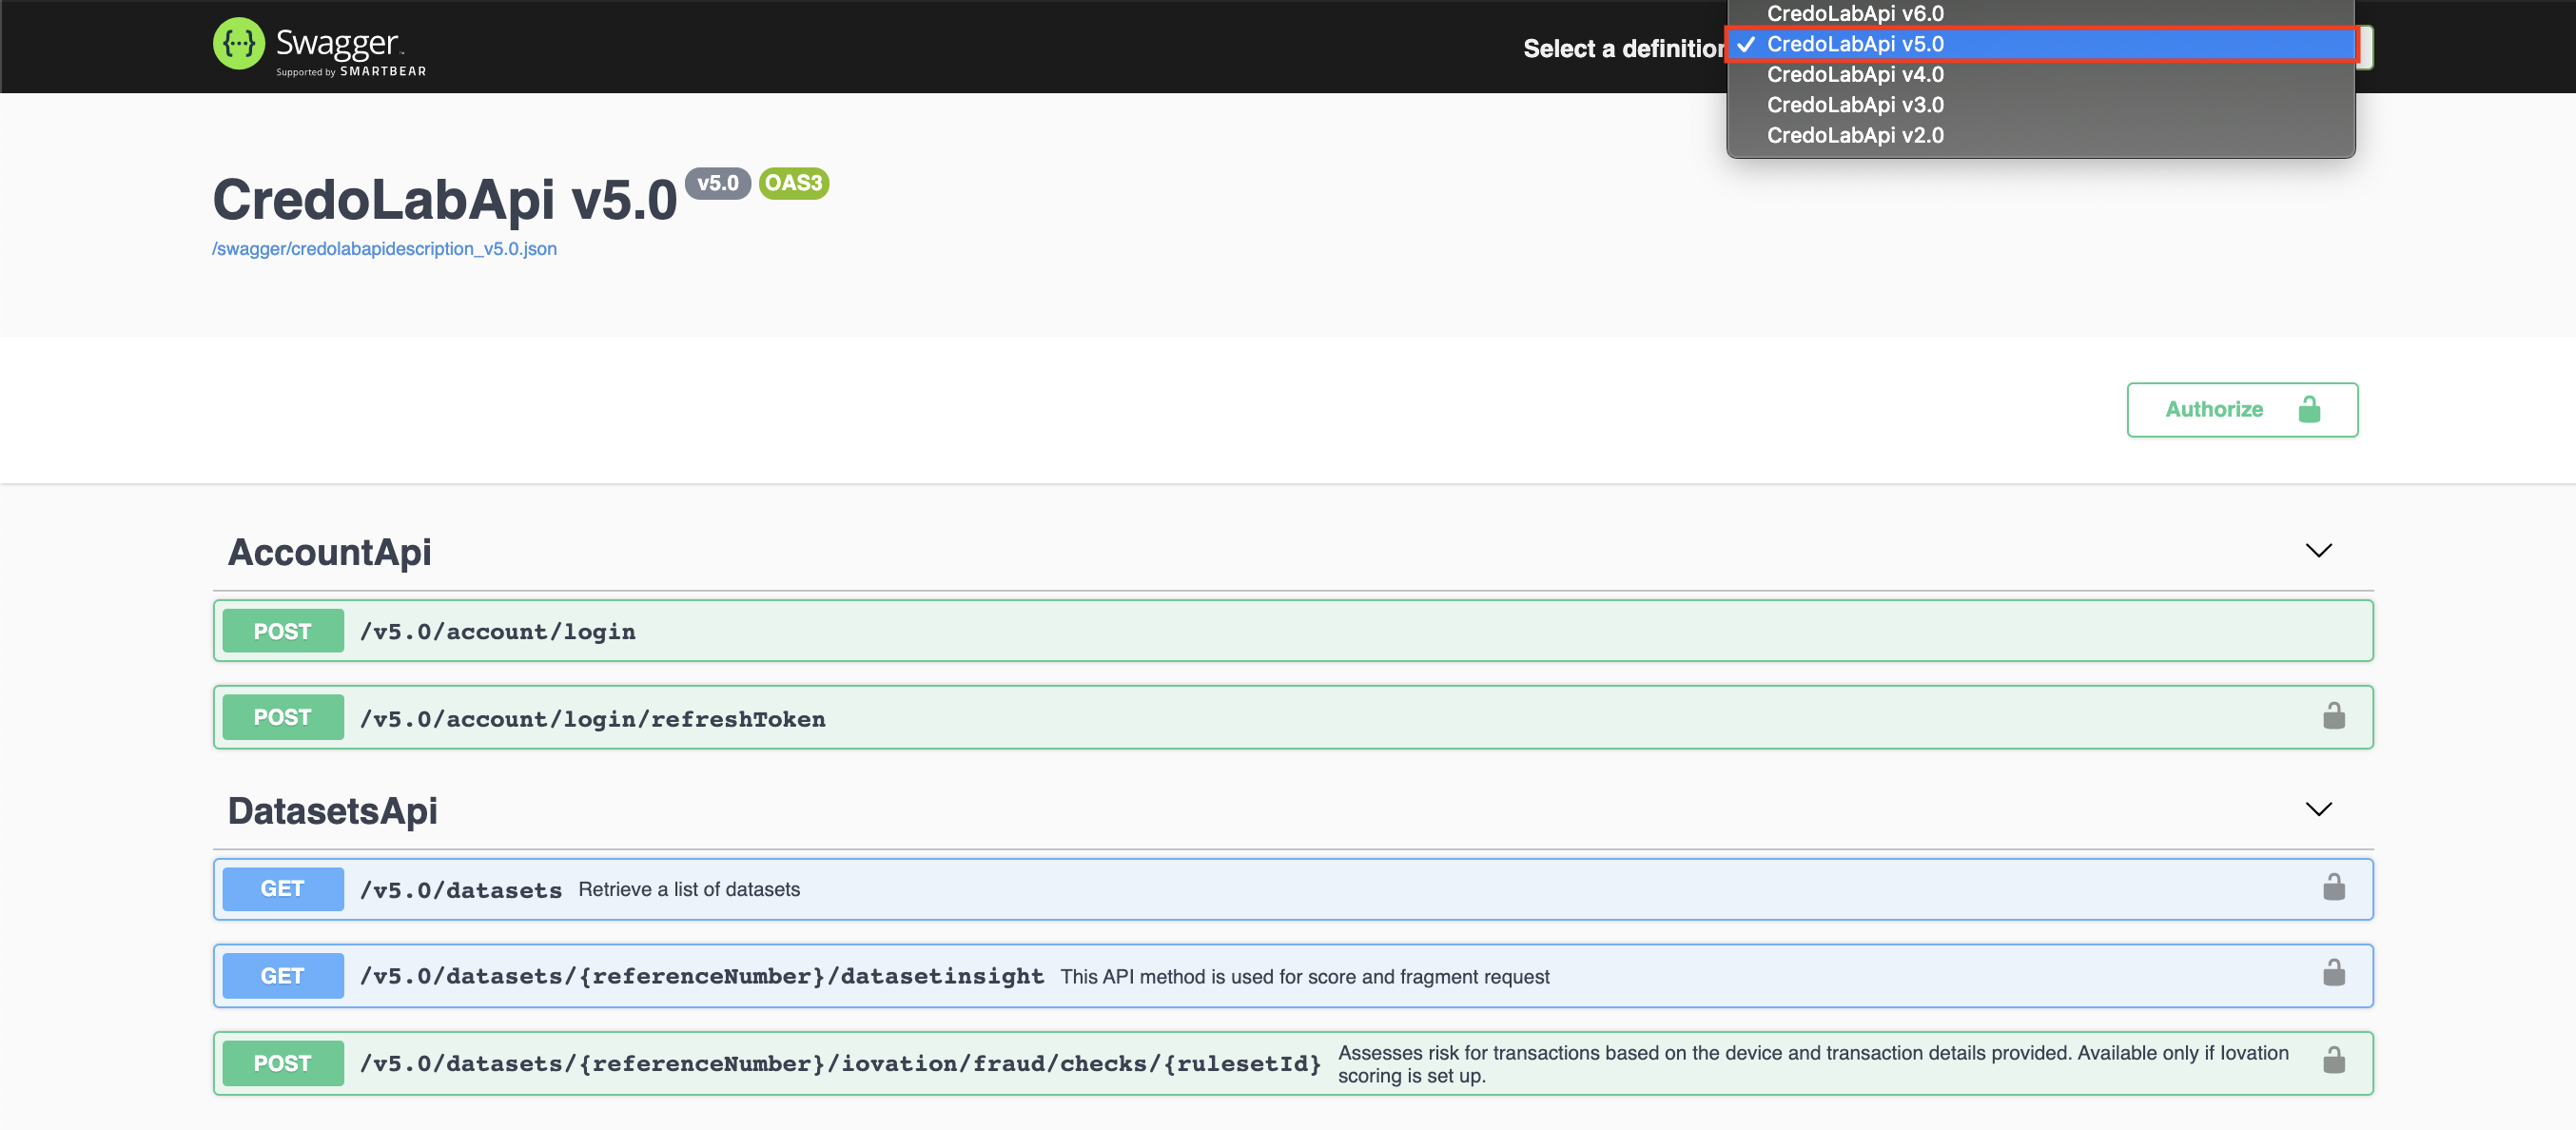Click the DatasetsApi section title
This screenshot has width=2576, height=1130.
[x=333, y=811]
